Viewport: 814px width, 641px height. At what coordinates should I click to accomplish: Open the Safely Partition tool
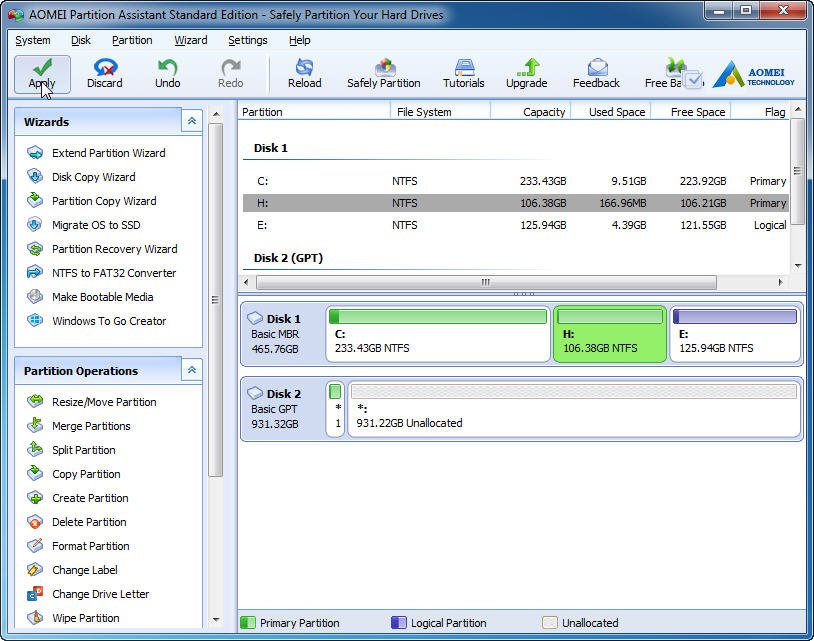click(383, 68)
